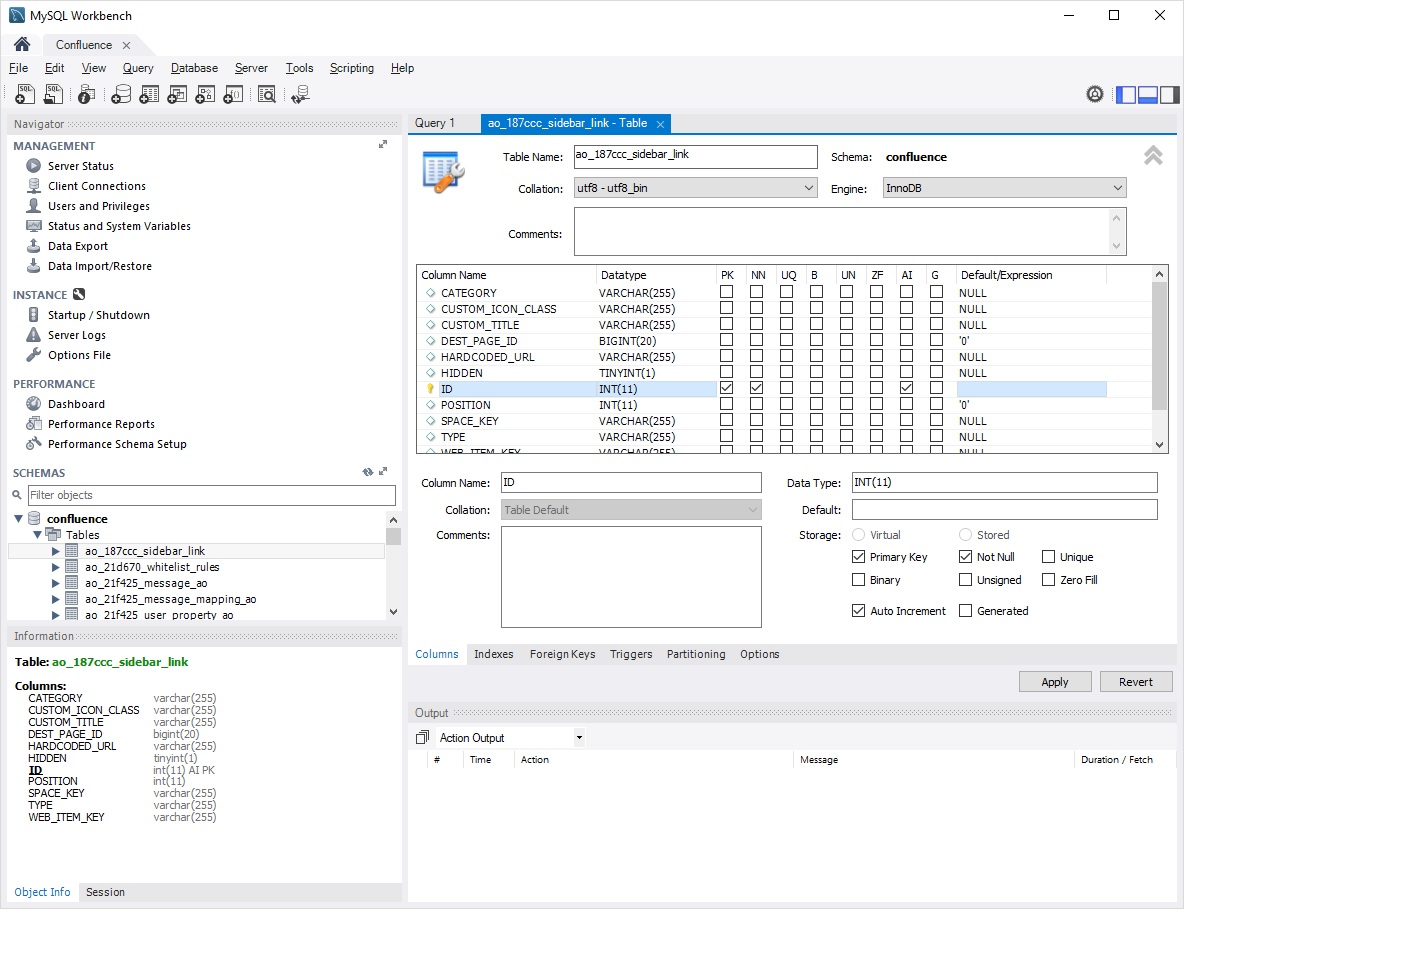
Task: Expand the Navigator management section icon
Action: tap(383, 145)
